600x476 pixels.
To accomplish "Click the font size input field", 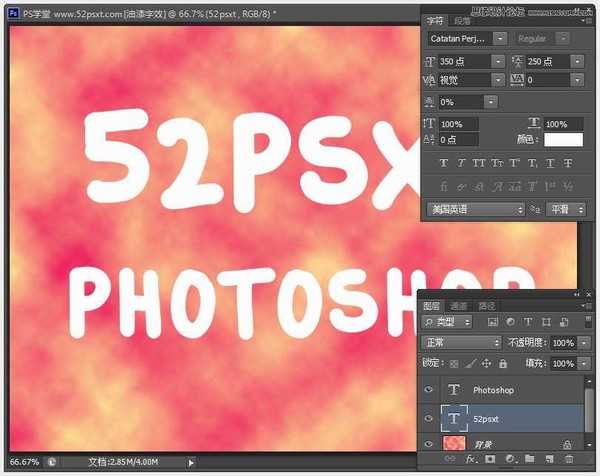I will coord(462,62).
